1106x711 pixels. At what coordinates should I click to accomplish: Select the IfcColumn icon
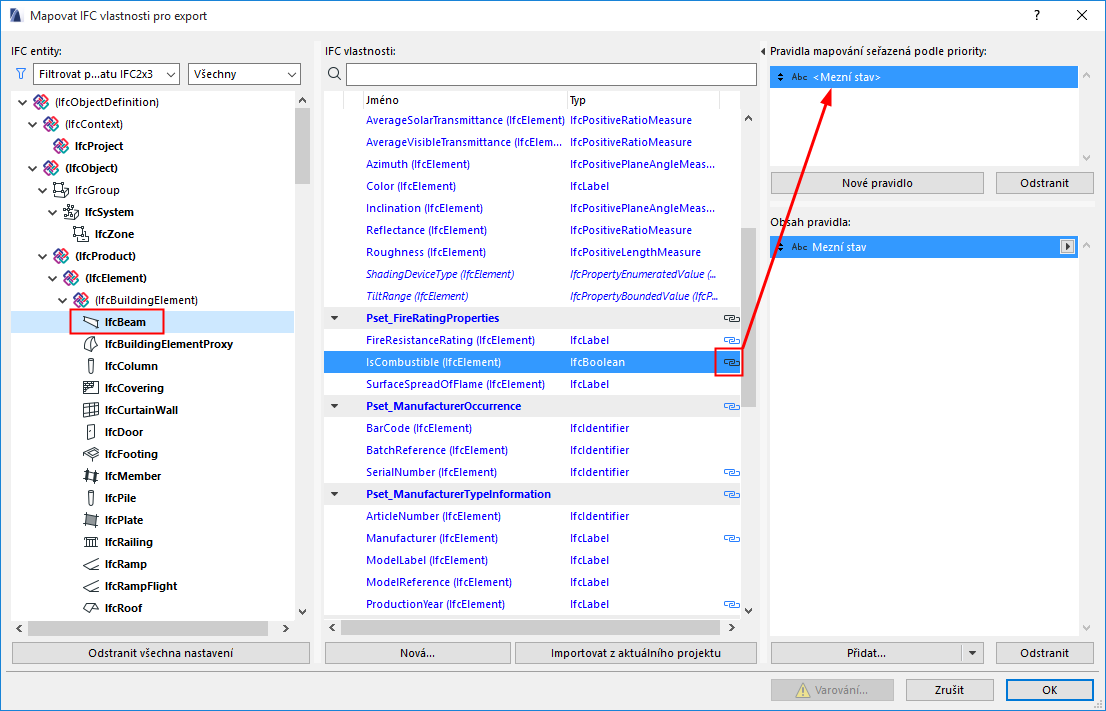pos(90,366)
